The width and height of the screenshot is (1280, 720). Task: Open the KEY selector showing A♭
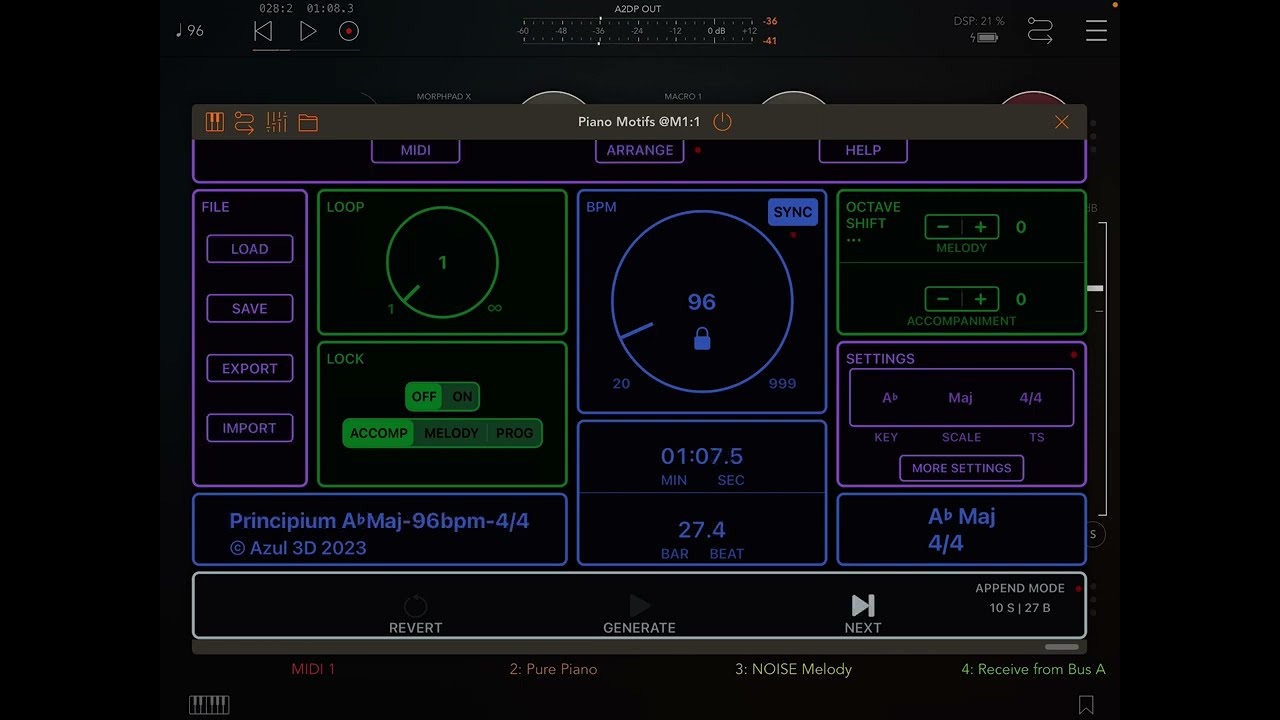[889, 398]
